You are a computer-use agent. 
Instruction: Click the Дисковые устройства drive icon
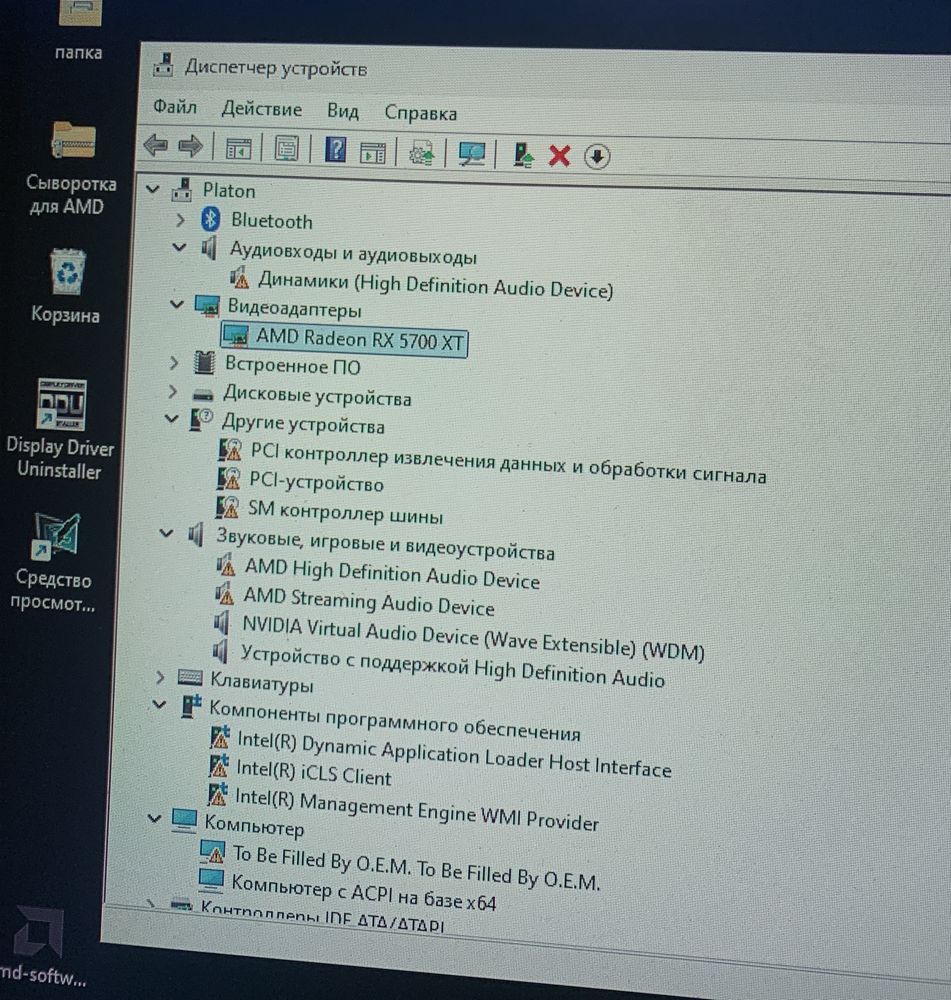coord(203,393)
